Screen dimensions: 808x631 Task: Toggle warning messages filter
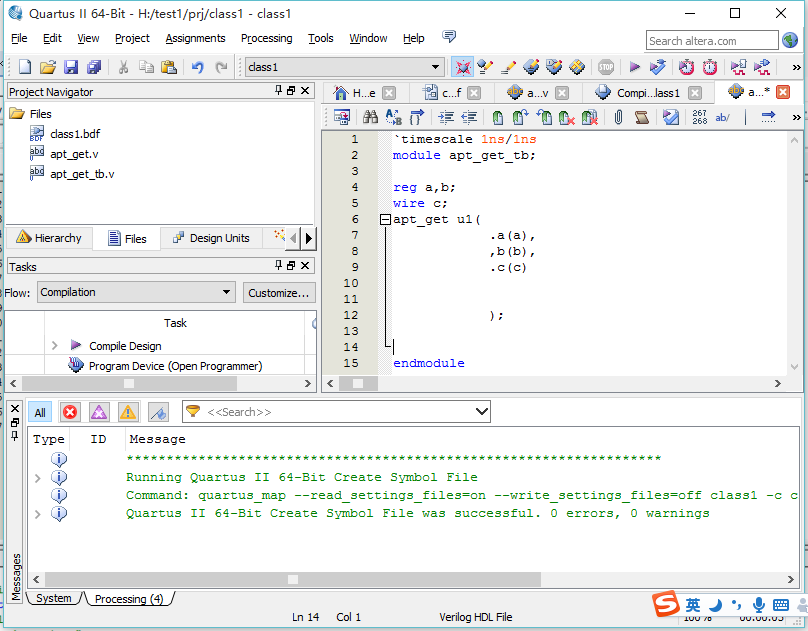click(x=128, y=412)
